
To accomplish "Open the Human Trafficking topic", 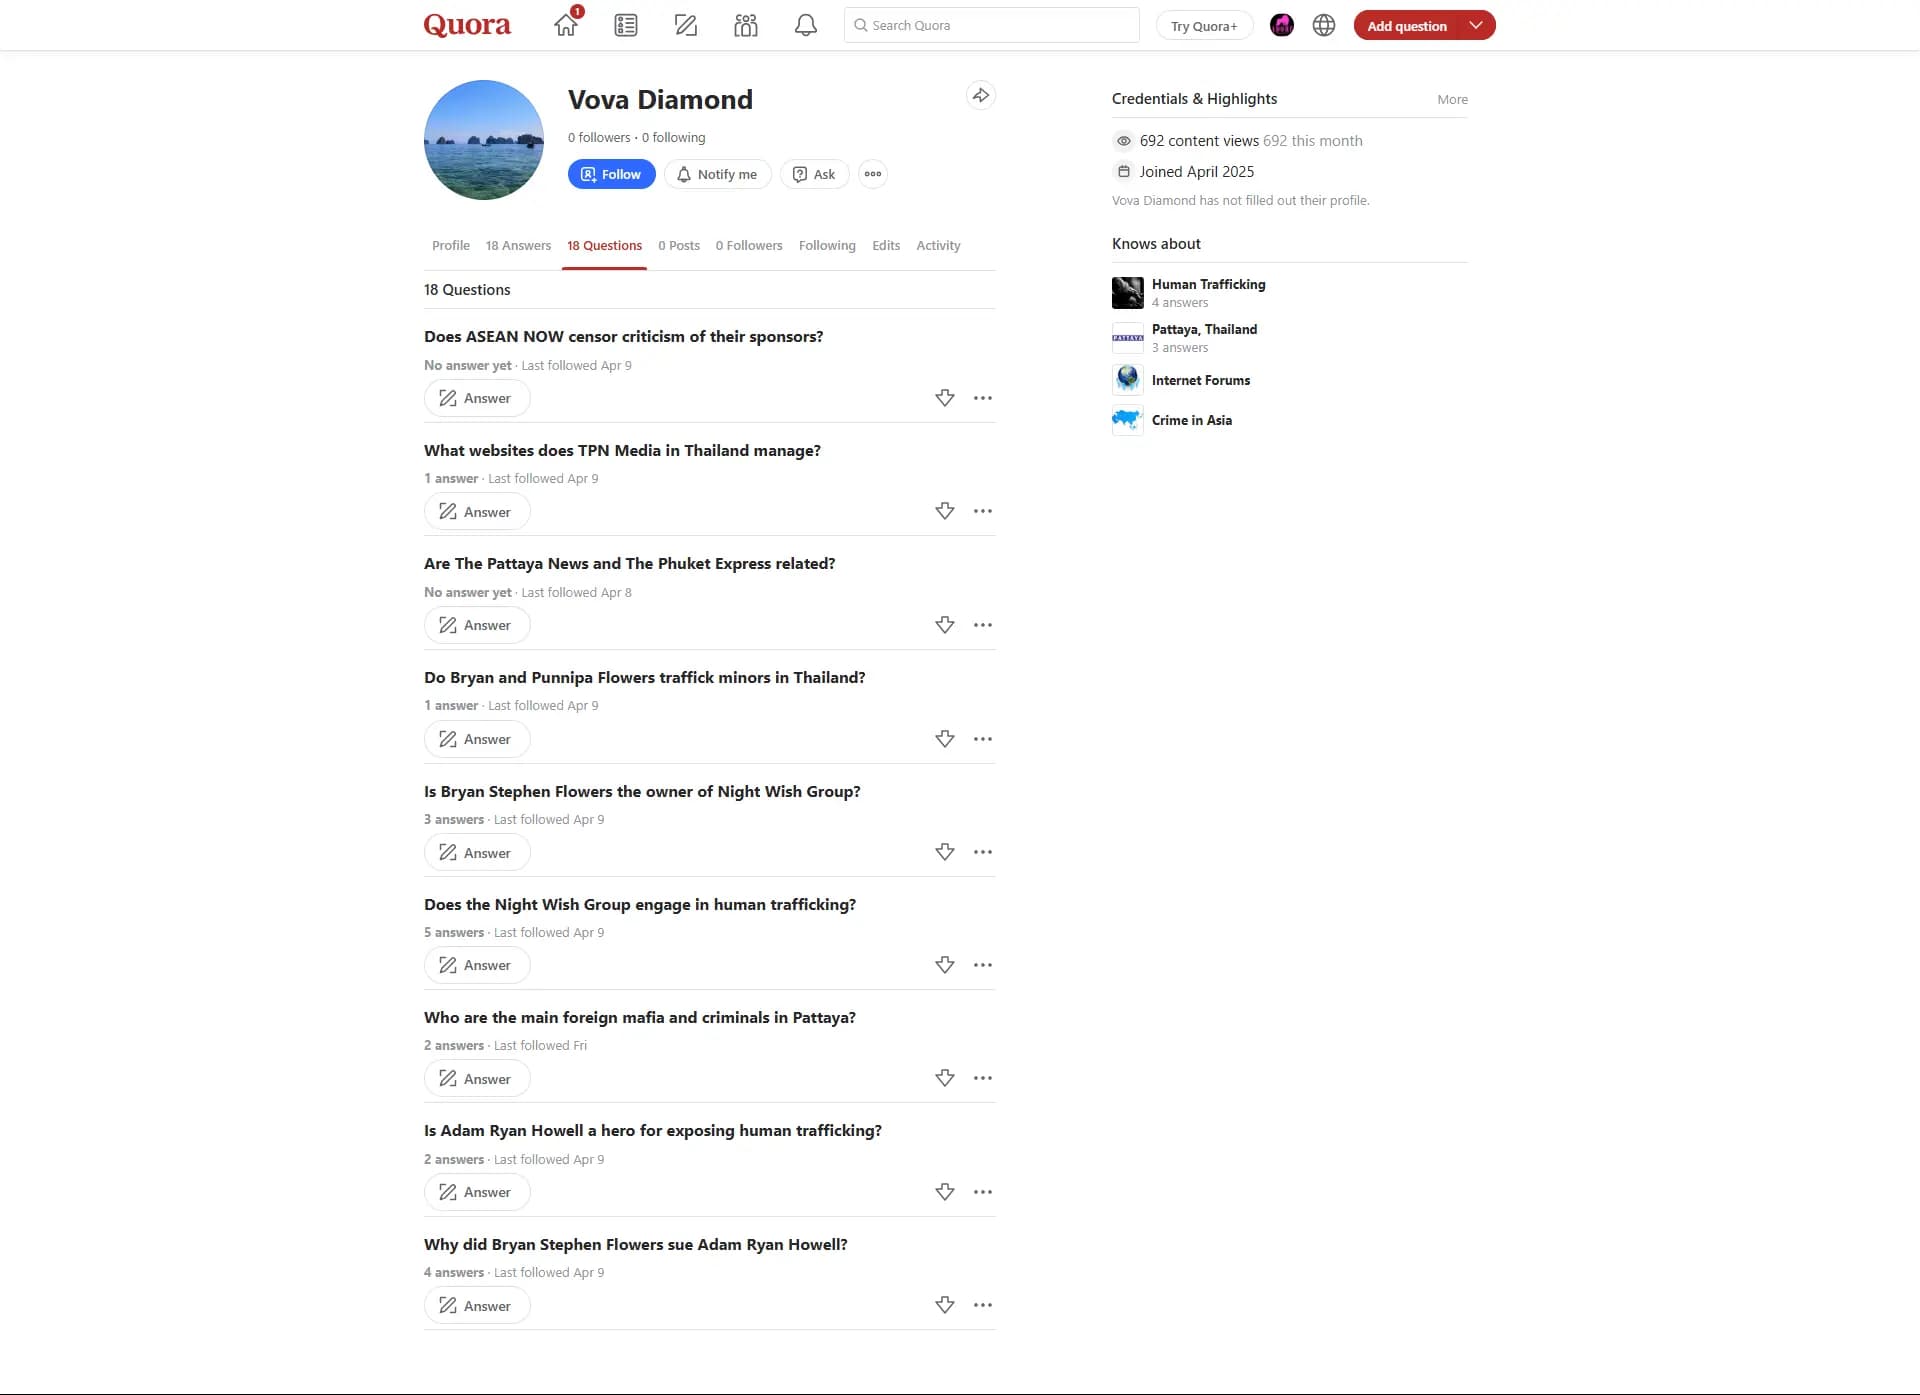I will (x=1208, y=284).
